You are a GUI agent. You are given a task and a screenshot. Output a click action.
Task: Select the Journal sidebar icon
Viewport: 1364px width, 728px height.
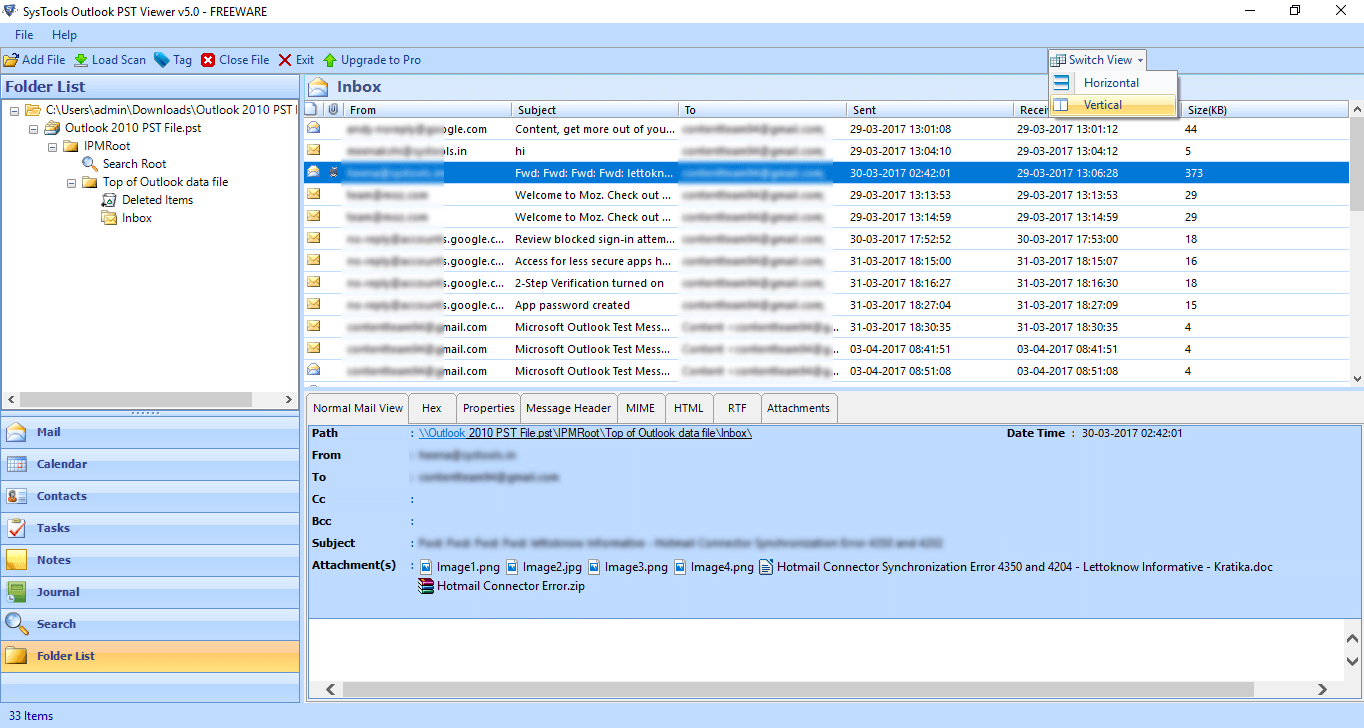coord(25,591)
